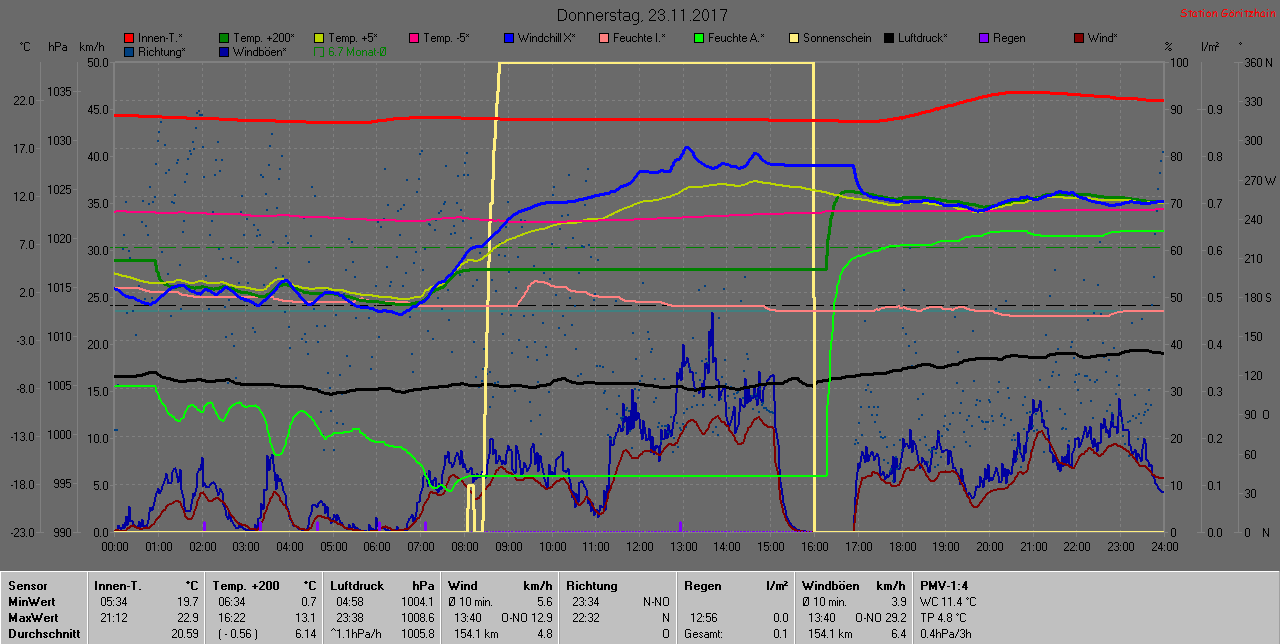This screenshot has width=1280, height=644.
Task: Toggle the 6.7 Monat-Ø legend checkbox
Action: click(x=320, y=51)
